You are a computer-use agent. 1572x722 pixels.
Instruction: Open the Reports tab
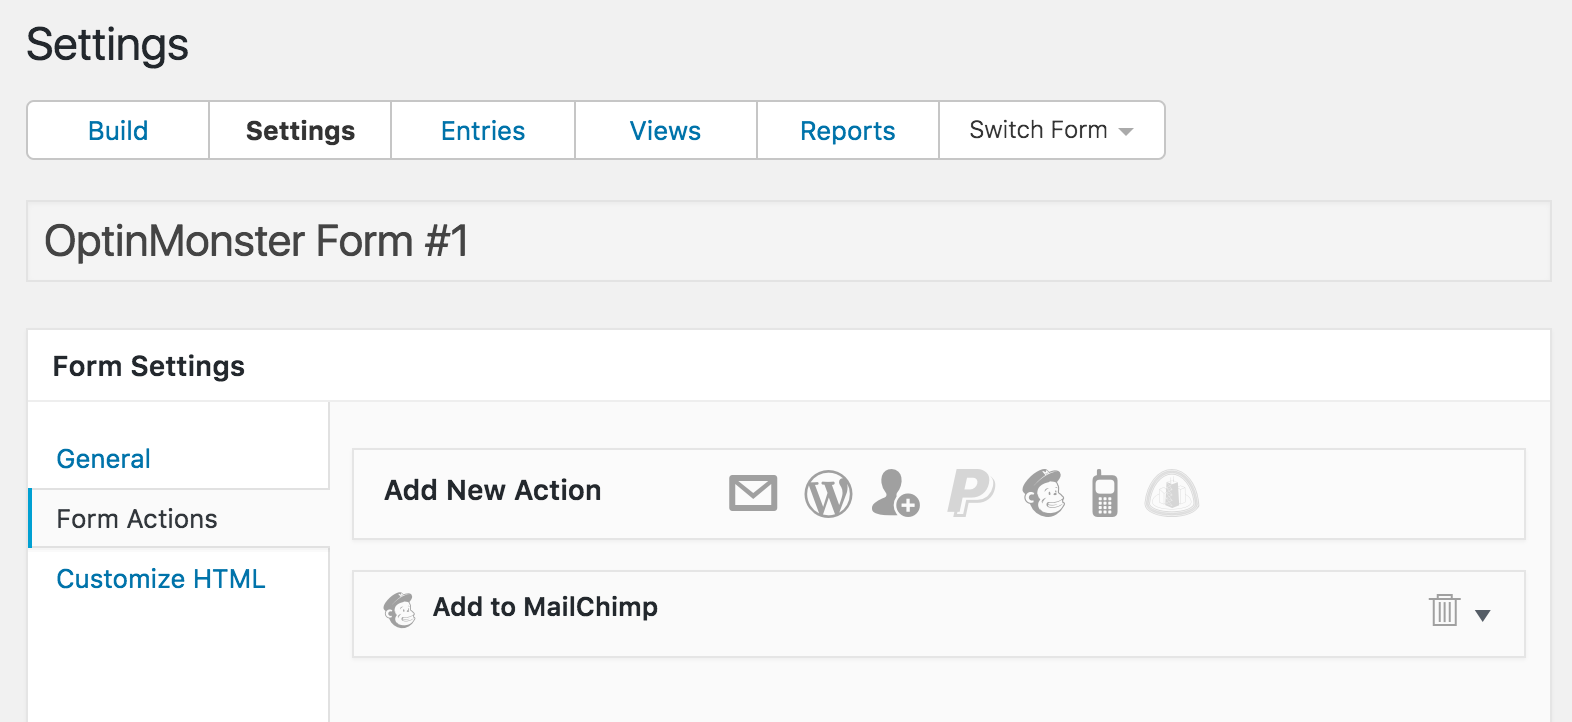coord(848,130)
